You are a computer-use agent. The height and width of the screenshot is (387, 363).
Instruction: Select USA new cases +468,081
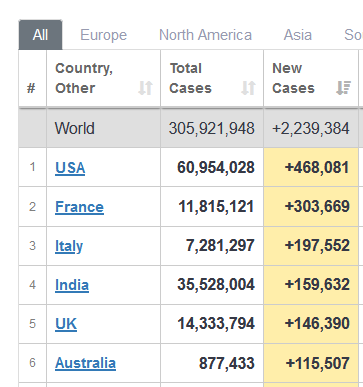(317, 167)
